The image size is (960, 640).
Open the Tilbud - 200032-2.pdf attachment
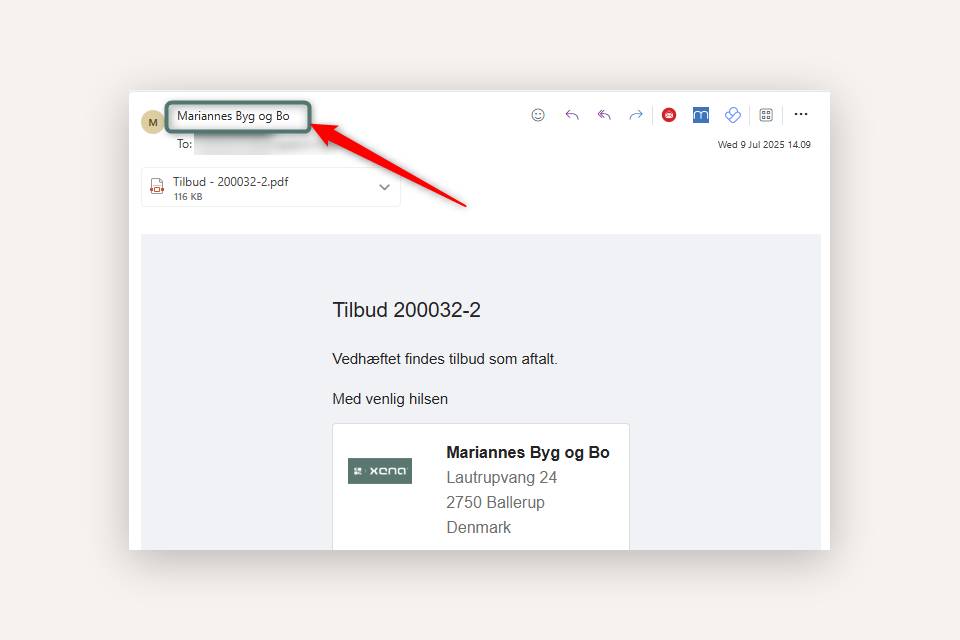tap(231, 182)
